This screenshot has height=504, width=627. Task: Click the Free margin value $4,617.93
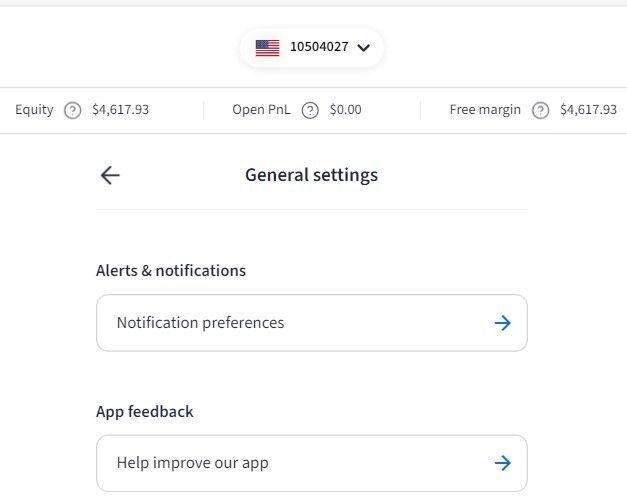point(588,110)
